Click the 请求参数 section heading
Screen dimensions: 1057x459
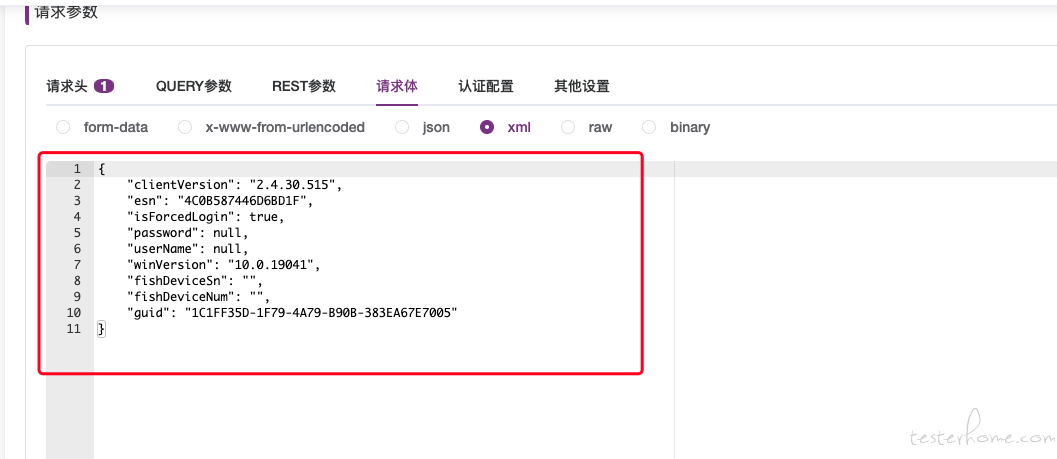pyautogui.click(x=66, y=12)
